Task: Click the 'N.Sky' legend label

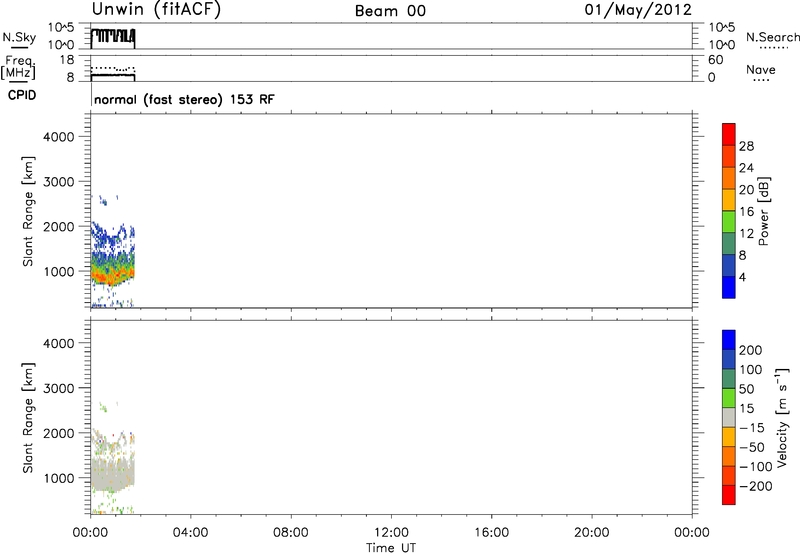Action: pos(19,37)
